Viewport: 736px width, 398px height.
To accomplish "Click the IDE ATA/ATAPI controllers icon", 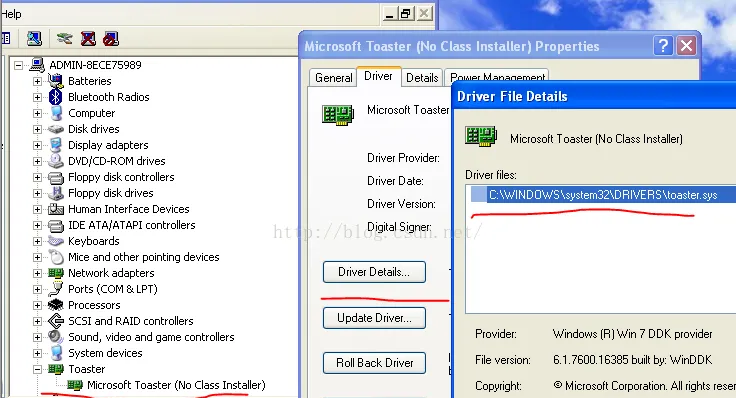I will (56, 226).
